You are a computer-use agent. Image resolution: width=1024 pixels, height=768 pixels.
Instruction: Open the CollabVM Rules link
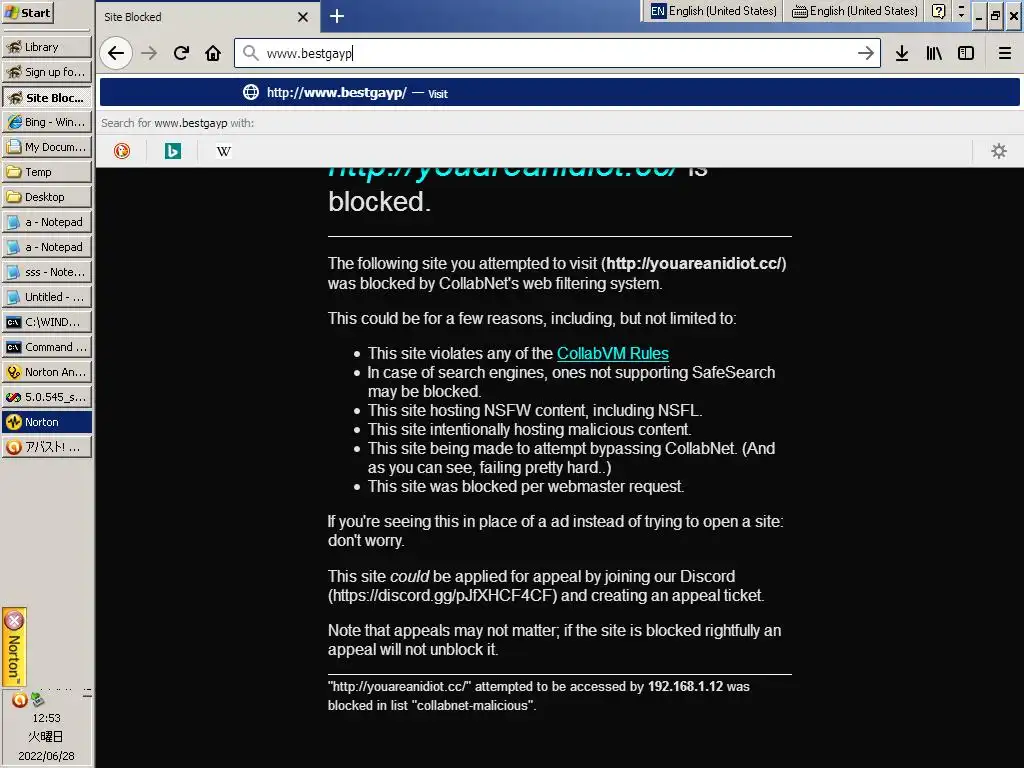(x=613, y=353)
